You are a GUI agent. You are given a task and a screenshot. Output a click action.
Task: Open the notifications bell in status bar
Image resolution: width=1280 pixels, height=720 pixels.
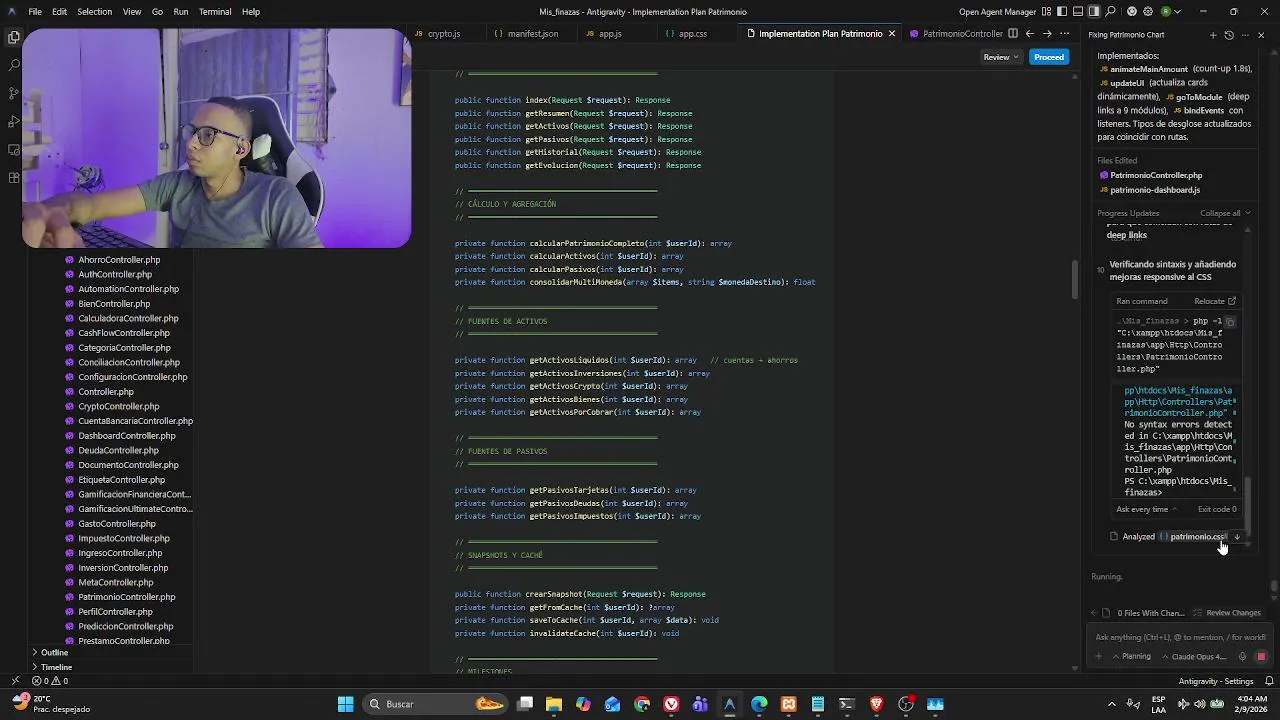(x=1267, y=681)
